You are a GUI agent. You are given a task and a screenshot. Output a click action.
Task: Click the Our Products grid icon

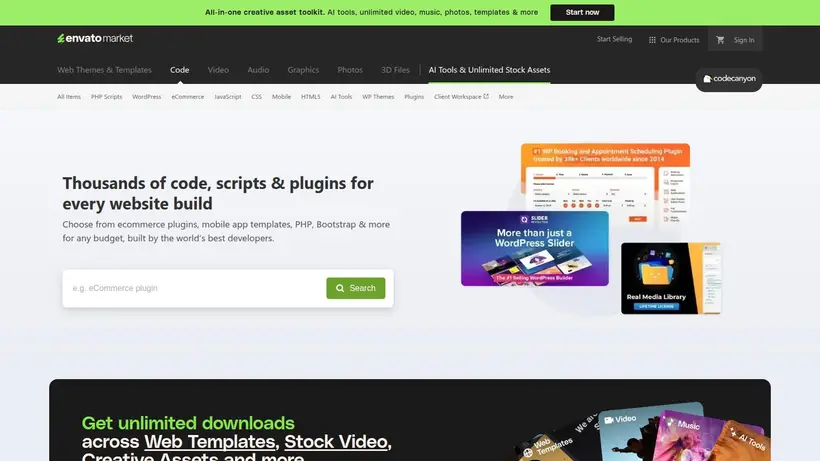pyautogui.click(x=652, y=40)
